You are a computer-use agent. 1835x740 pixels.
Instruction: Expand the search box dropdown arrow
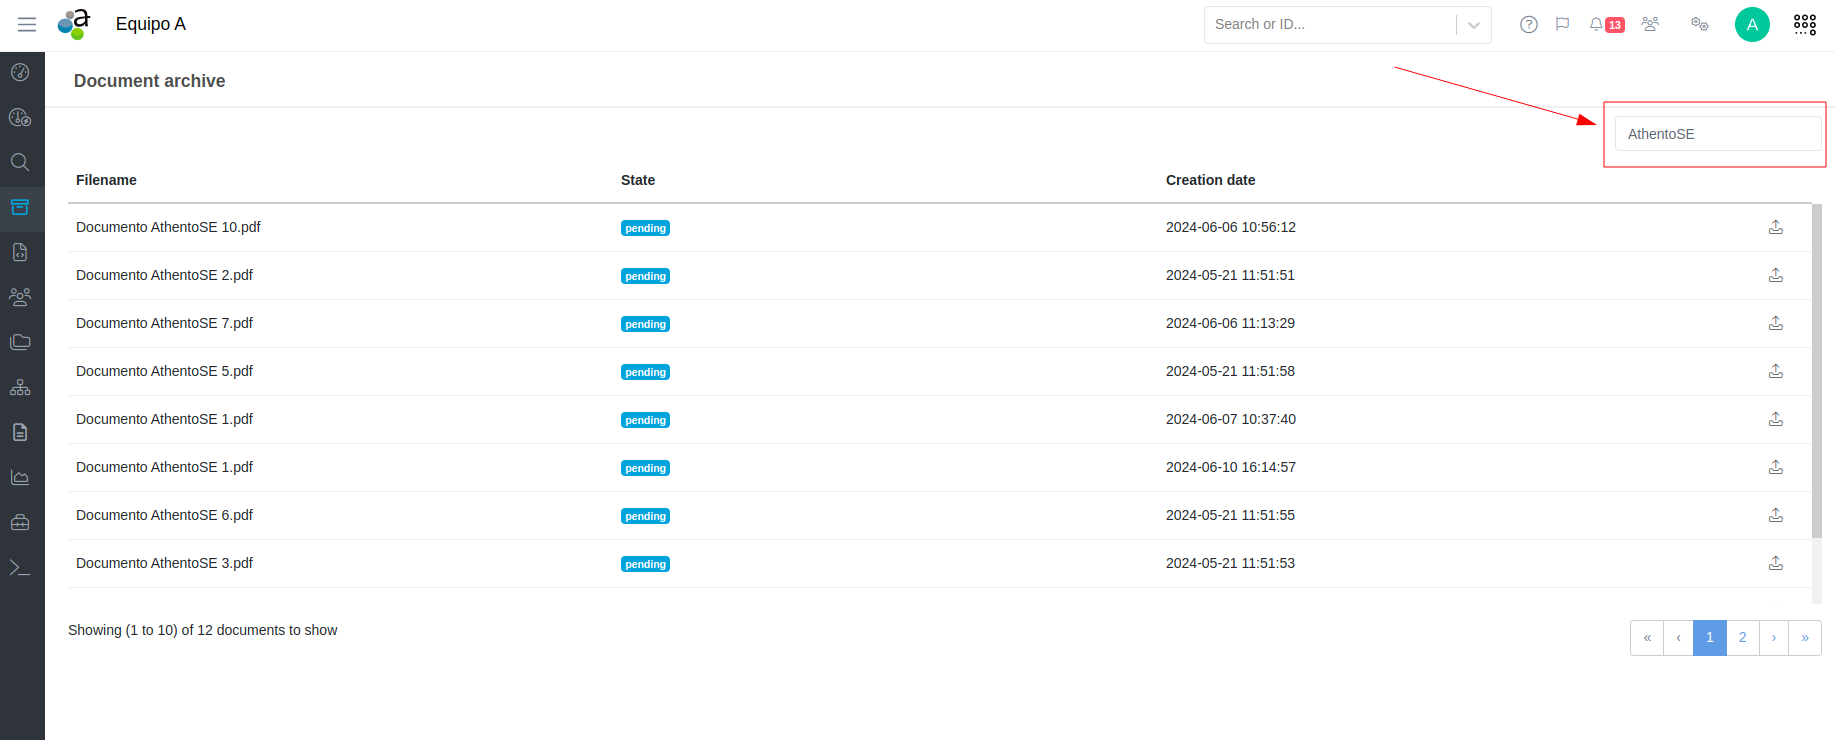(x=1473, y=25)
